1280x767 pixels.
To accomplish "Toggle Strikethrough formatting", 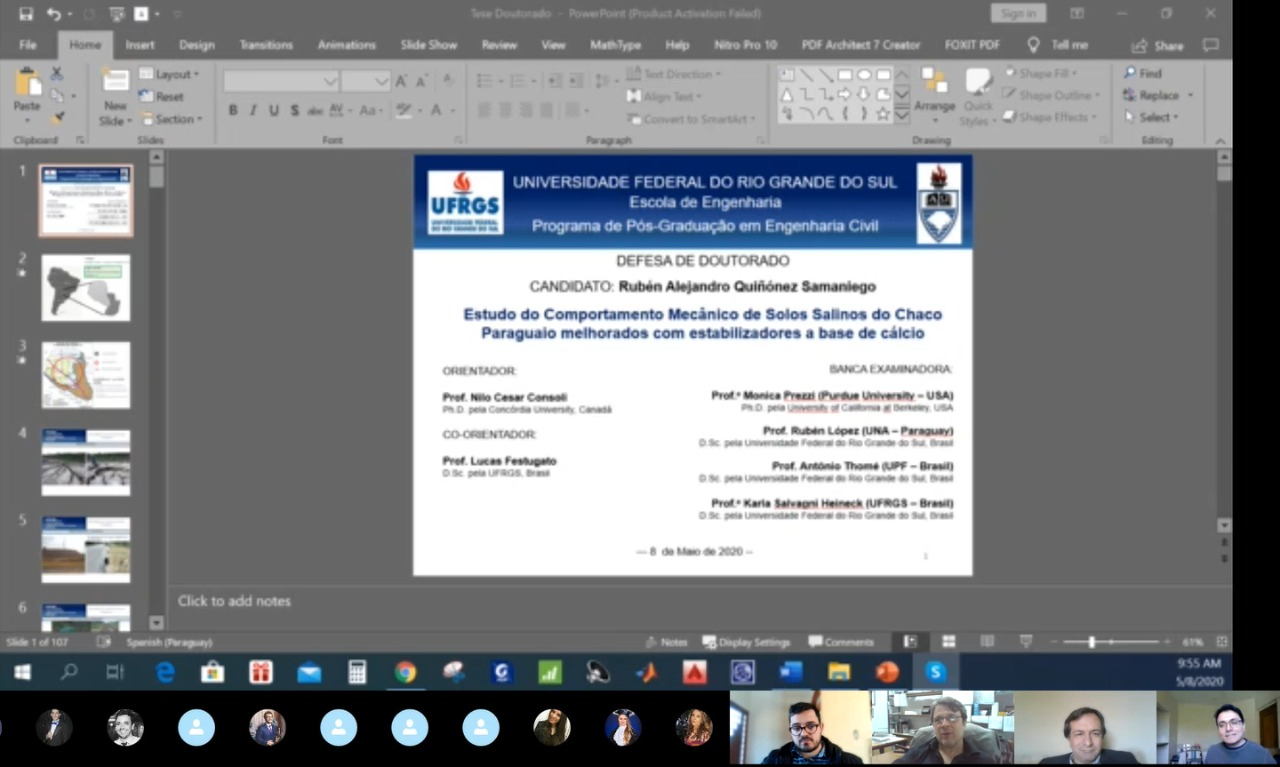I will pyautogui.click(x=315, y=110).
